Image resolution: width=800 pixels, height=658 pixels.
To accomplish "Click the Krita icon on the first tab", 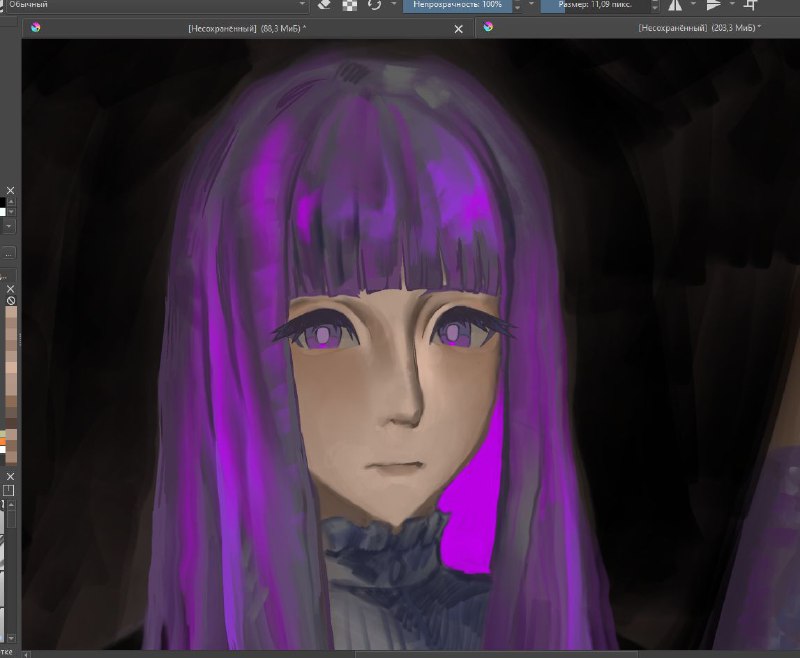I will (36, 28).
